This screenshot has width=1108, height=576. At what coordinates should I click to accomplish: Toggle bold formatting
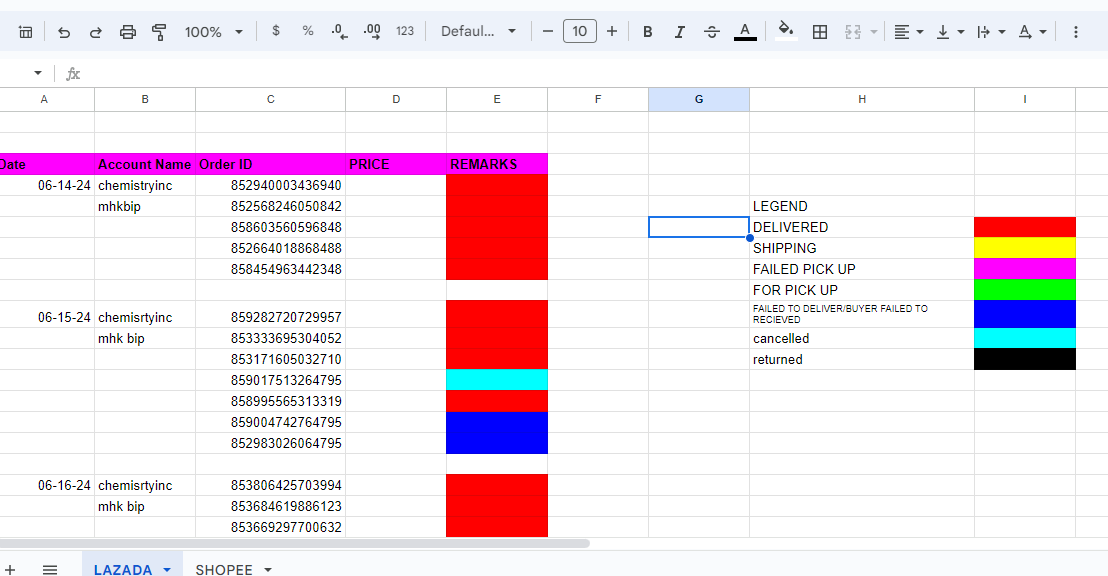point(647,32)
